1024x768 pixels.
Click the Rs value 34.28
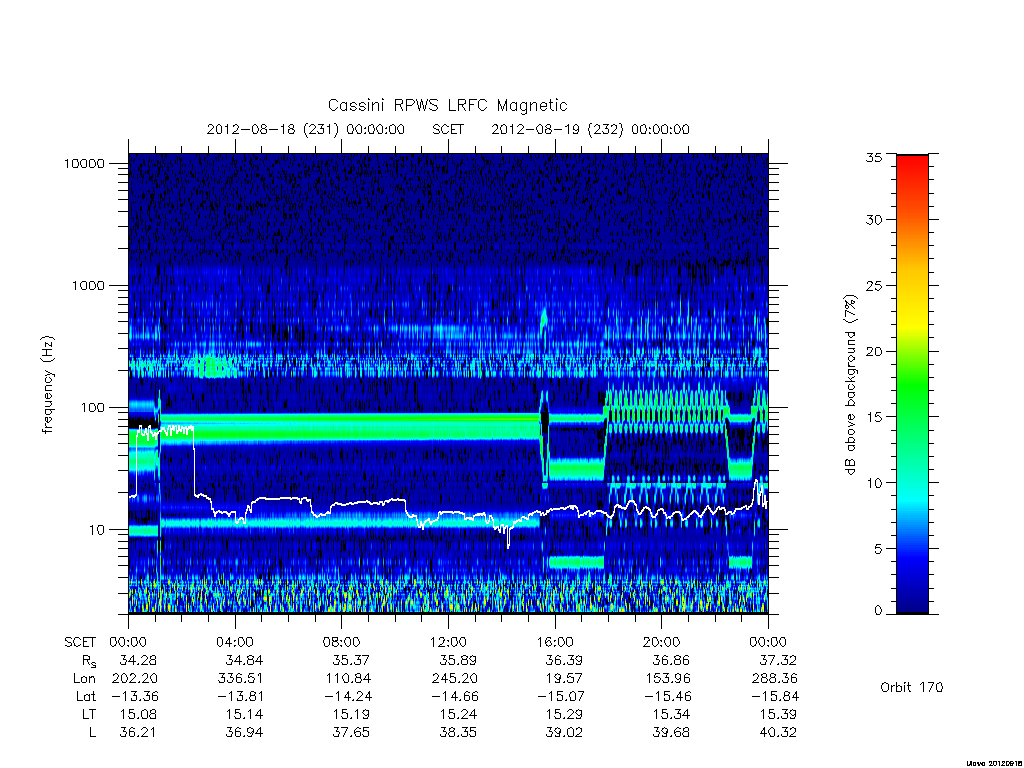click(138, 660)
